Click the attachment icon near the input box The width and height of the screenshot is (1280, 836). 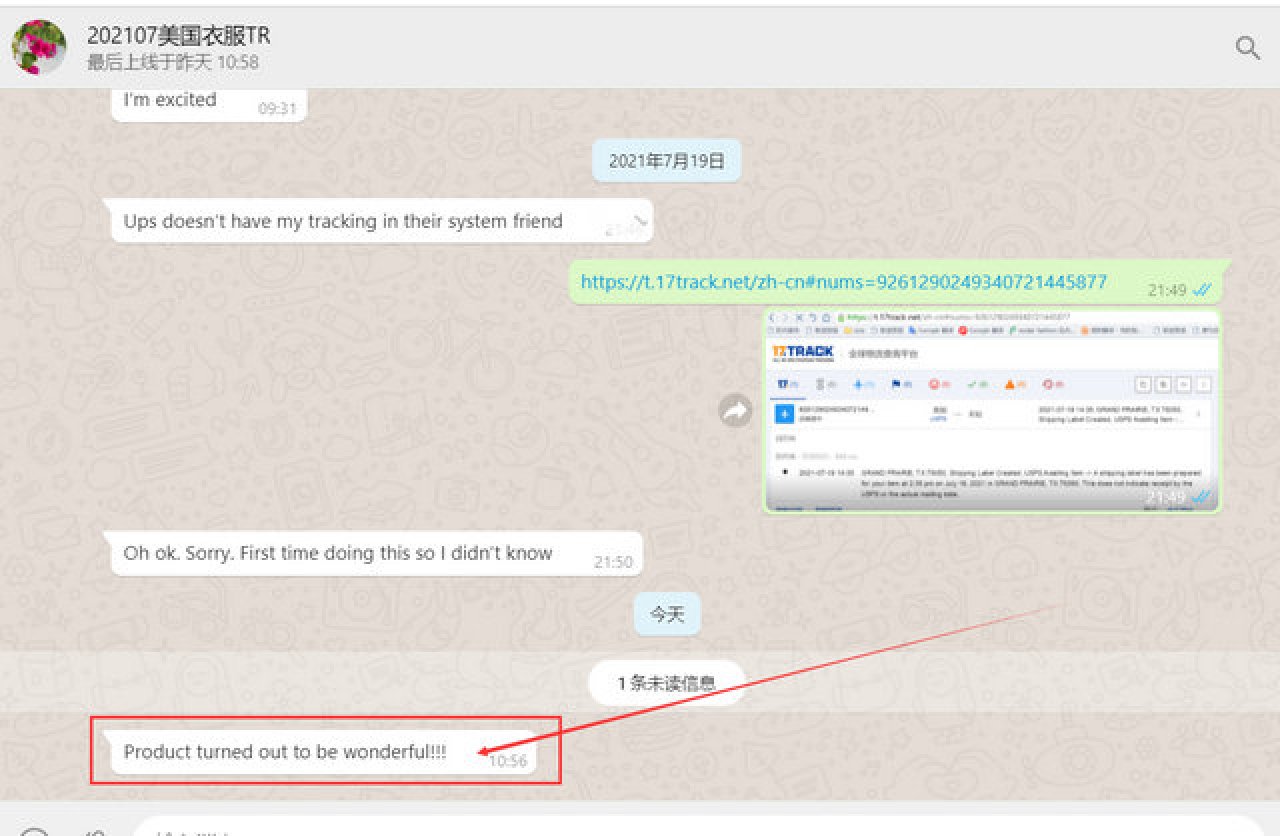(95, 830)
